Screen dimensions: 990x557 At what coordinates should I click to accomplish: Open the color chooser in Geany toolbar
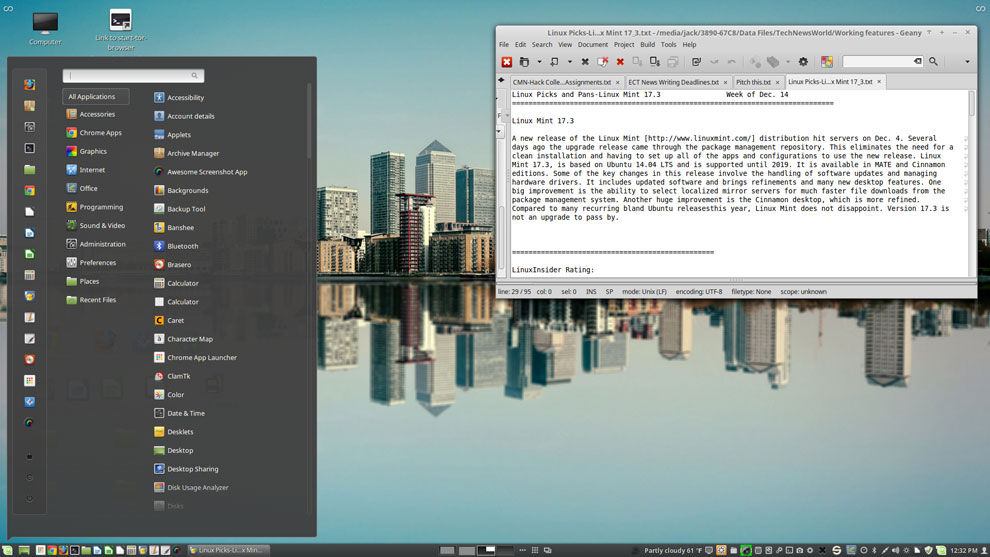[826, 62]
